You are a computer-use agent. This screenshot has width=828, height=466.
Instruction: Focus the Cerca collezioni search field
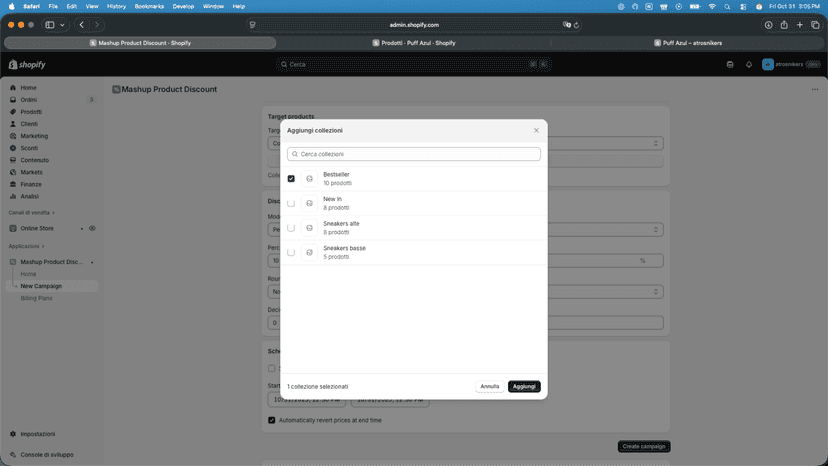click(x=413, y=154)
